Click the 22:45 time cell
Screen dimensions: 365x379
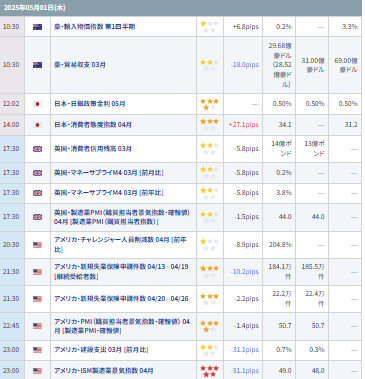click(11, 326)
